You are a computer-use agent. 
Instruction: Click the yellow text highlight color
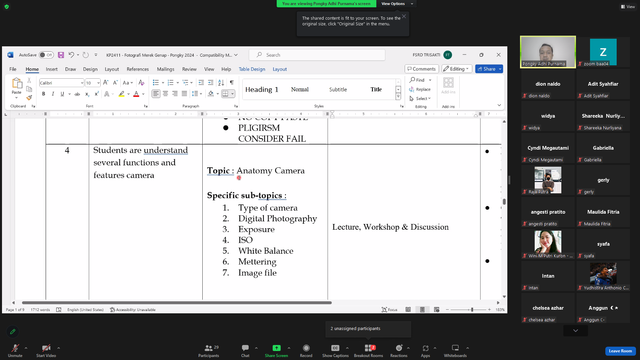click(121, 94)
